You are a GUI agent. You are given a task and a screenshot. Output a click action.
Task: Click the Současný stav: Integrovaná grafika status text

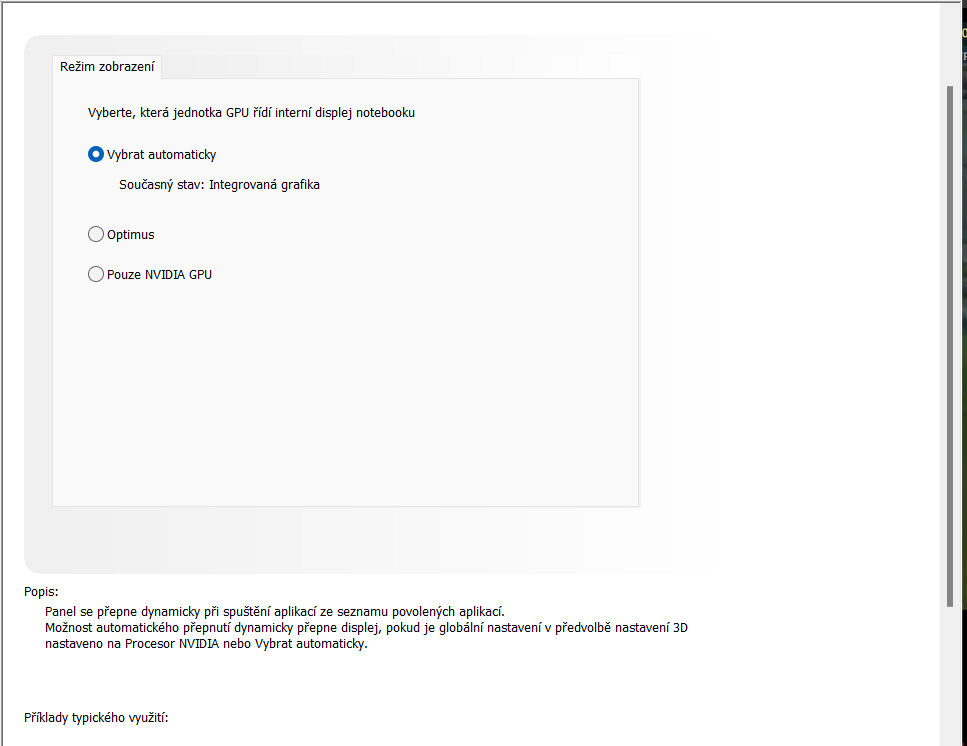[x=219, y=185]
